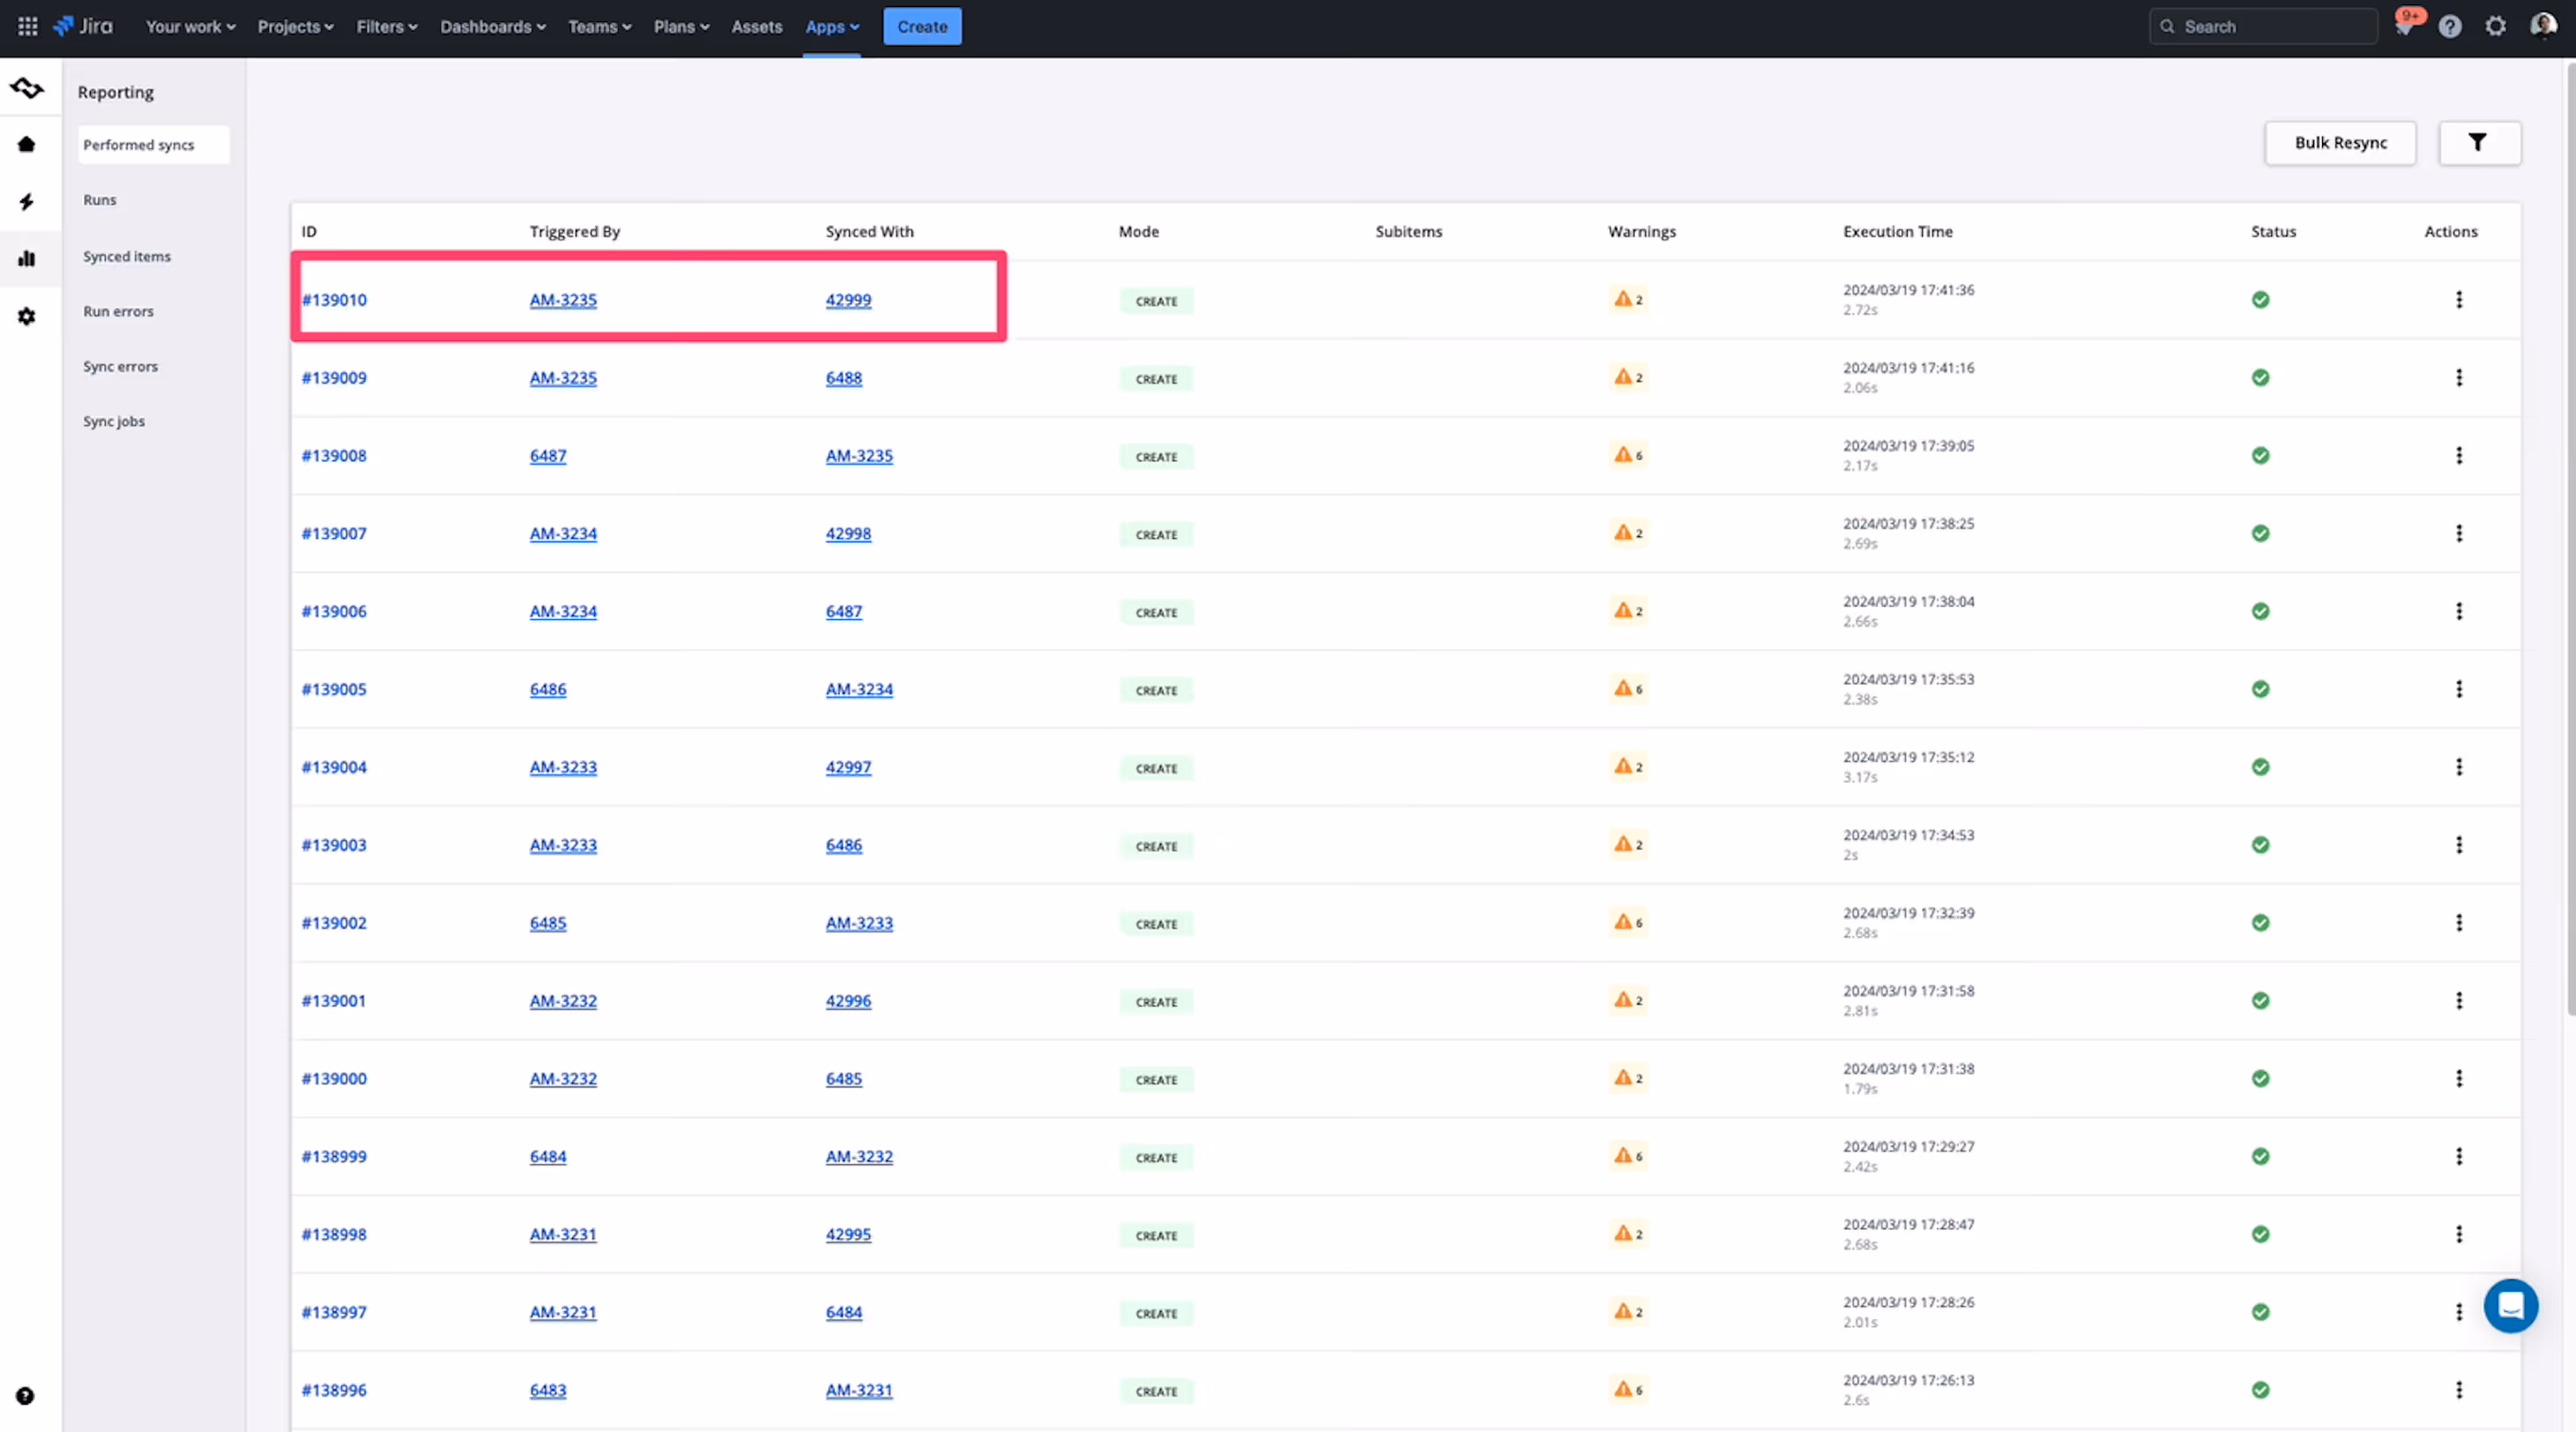
Task: Open the Jira app switcher grid icon
Action: (28, 27)
